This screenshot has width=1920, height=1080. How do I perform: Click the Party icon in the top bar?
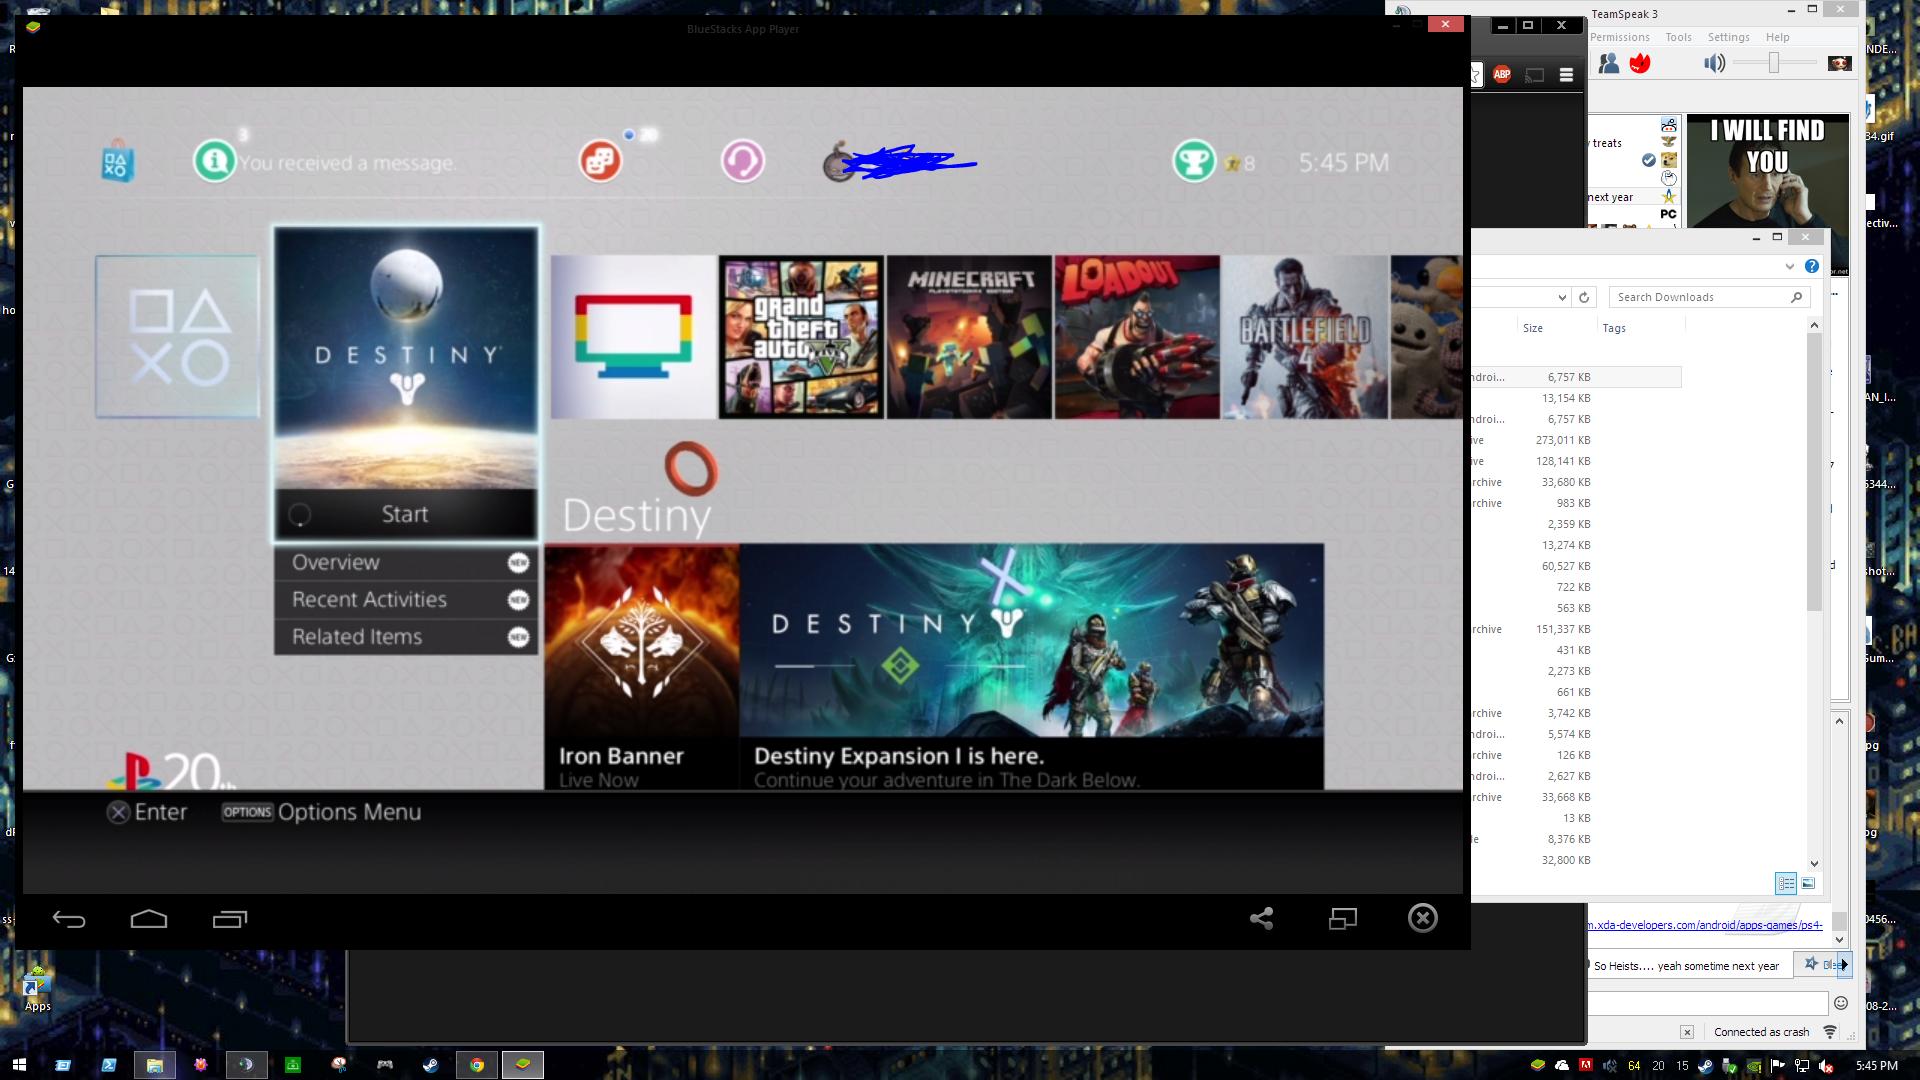click(x=601, y=160)
